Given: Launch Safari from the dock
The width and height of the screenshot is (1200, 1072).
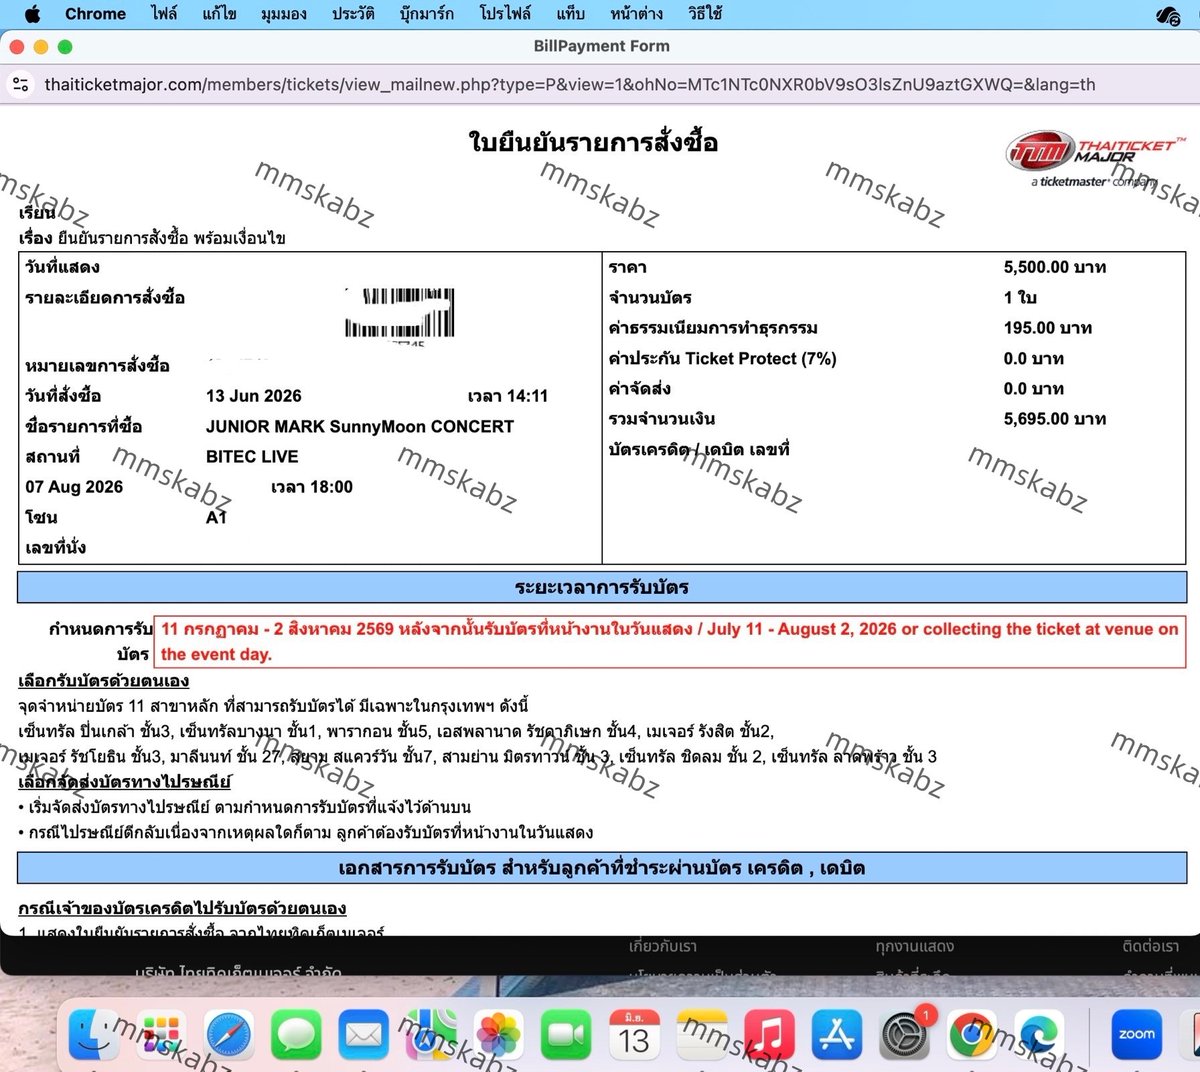Looking at the screenshot, I should [229, 1034].
